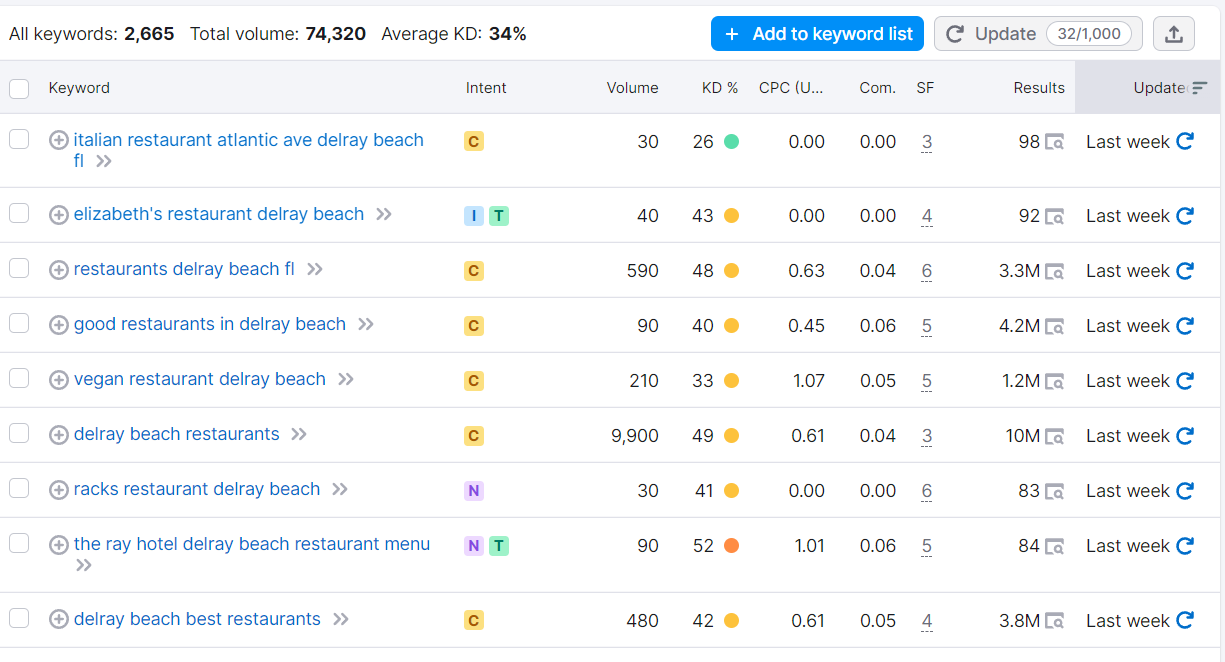Image resolution: width=1225 pixels, height=662 pixels.
Task: Refresh 'elizabeth's restaurant delray beach' row data
Action: coord(1185,215)
